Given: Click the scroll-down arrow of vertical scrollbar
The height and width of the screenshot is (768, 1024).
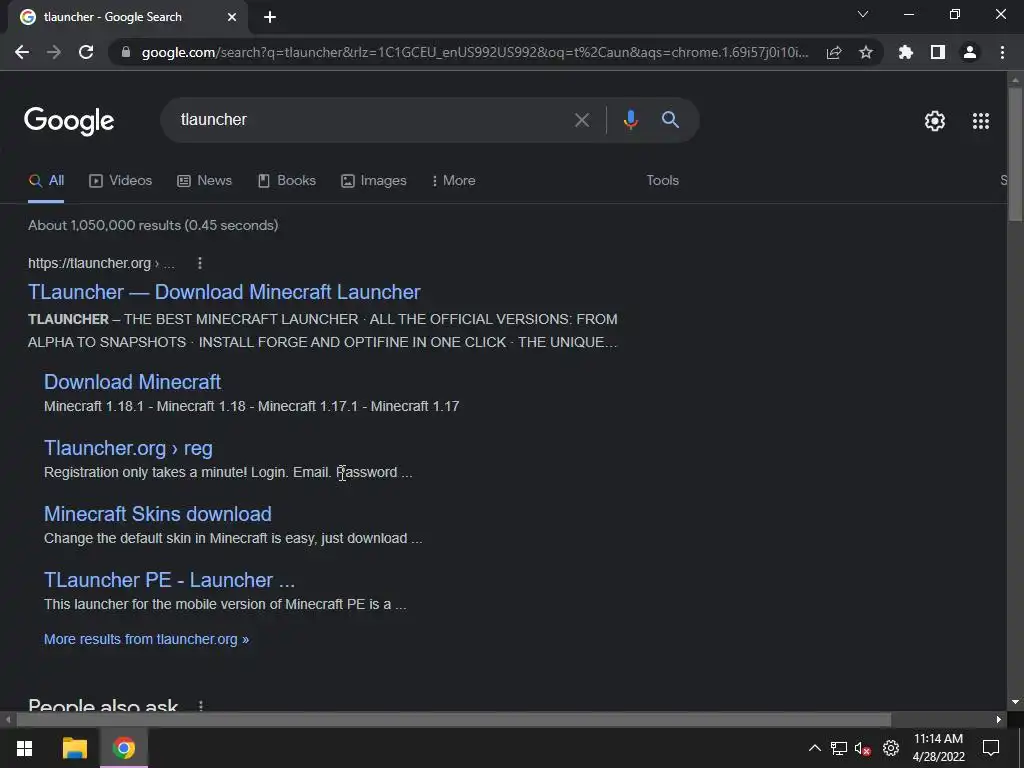Looking at the screenshot, I should [x=1014, y=702].
